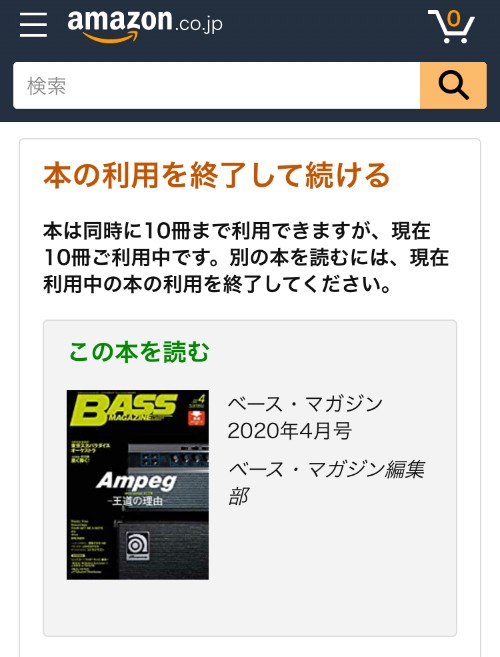The width and height of the screenshot is (500, 657).
Task: Click the ベース・マガジン 2020年4月号 title
Action: pos(305,418)
